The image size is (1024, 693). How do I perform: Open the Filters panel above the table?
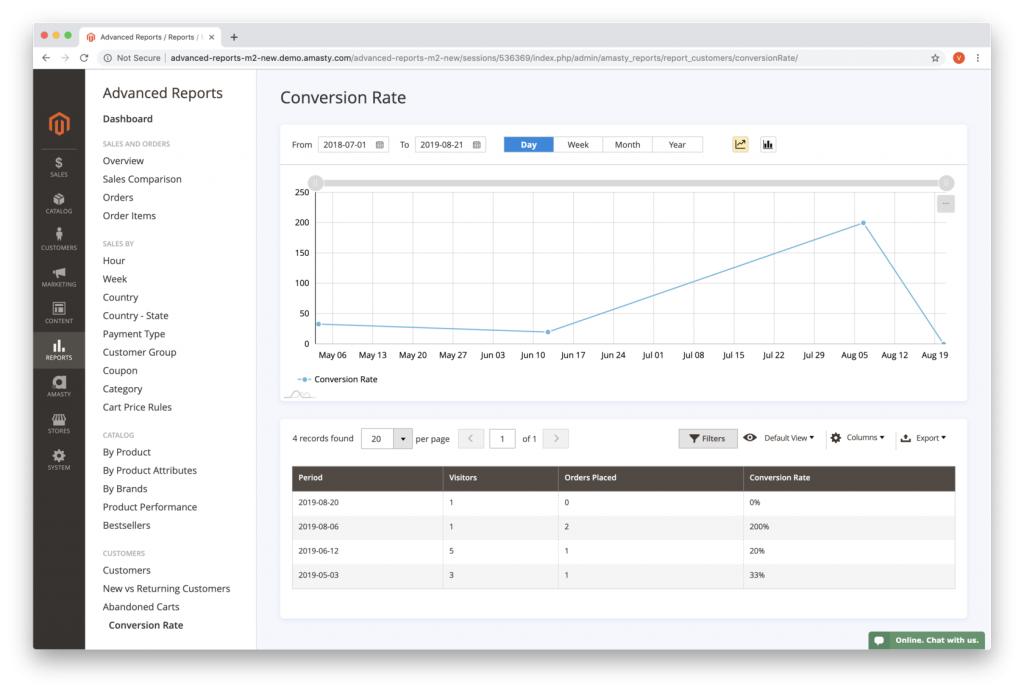(x=707, y=437)
